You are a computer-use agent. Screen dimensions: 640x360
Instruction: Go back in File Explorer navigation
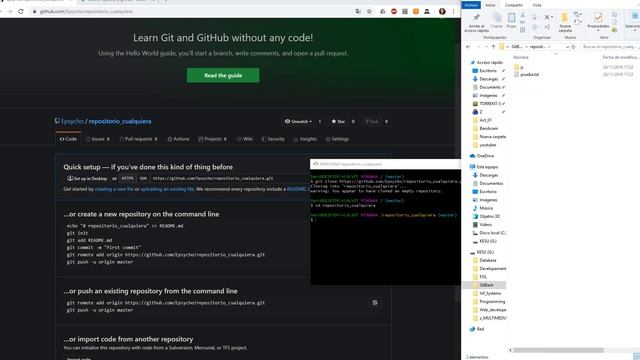[468, 47]
